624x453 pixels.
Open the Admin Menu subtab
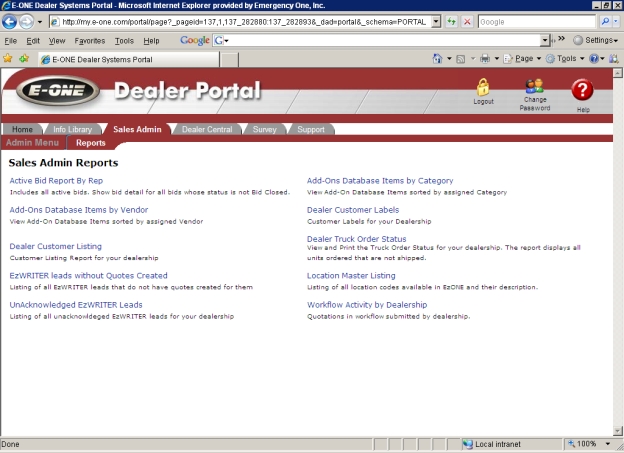tap(32, 143)
